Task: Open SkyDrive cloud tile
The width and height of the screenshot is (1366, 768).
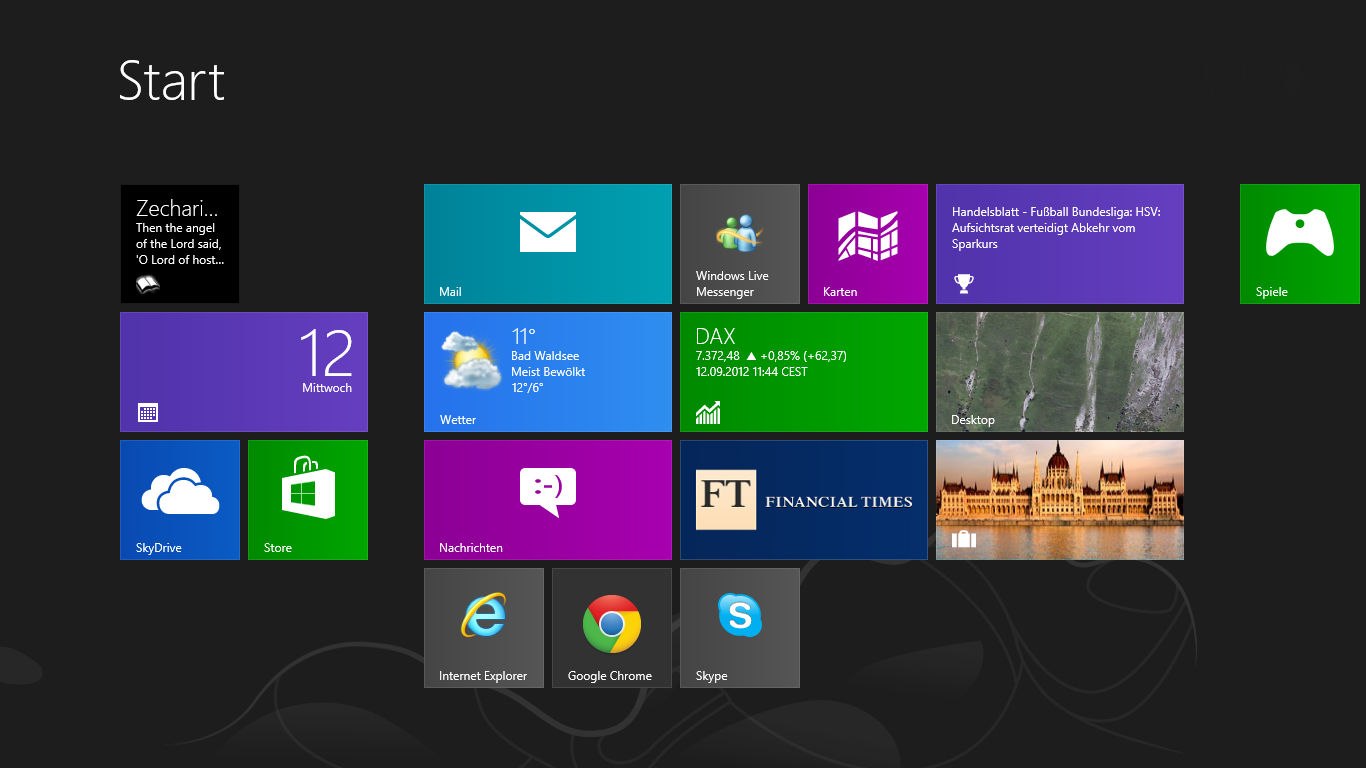Action: (179, 499)
